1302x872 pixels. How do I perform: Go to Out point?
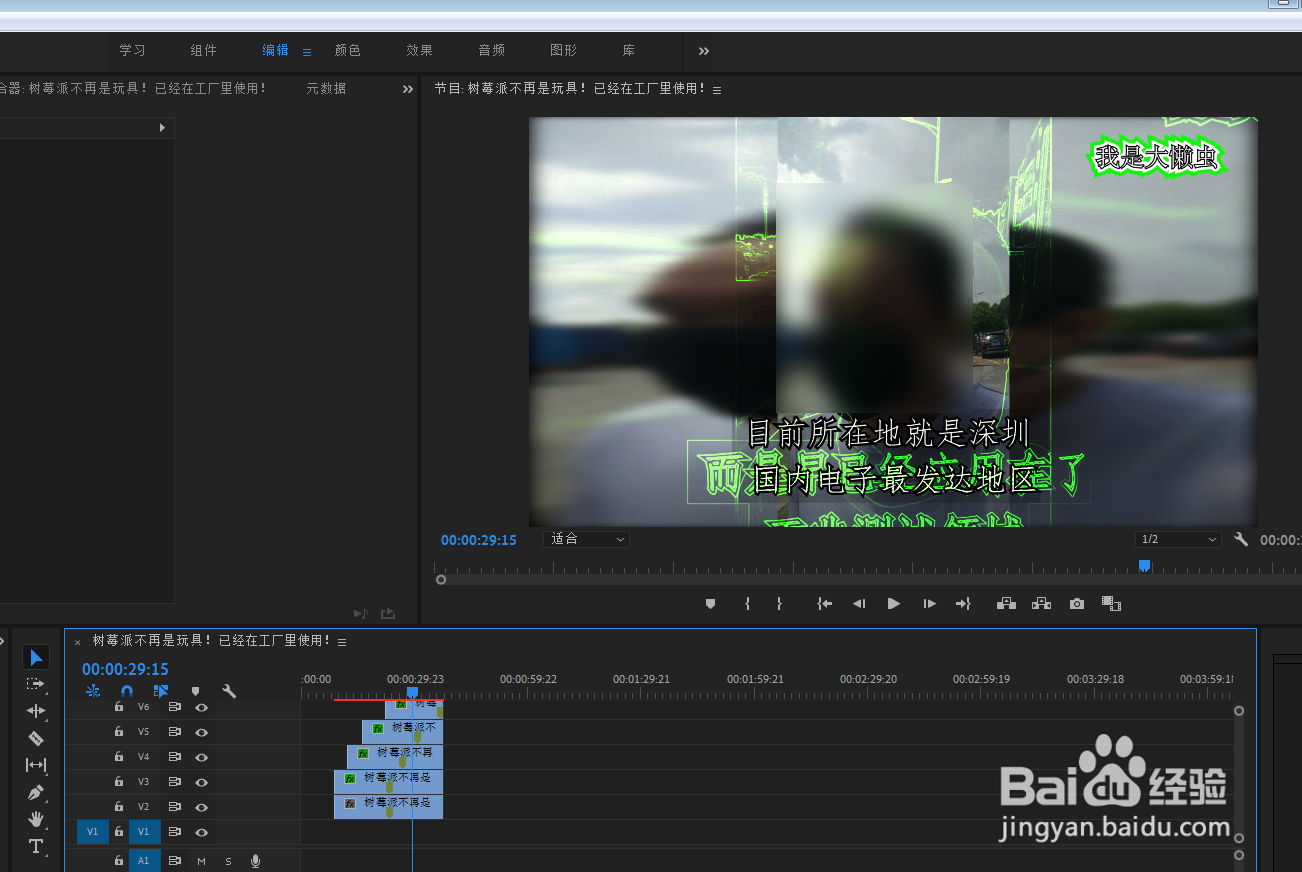(963, 604)
